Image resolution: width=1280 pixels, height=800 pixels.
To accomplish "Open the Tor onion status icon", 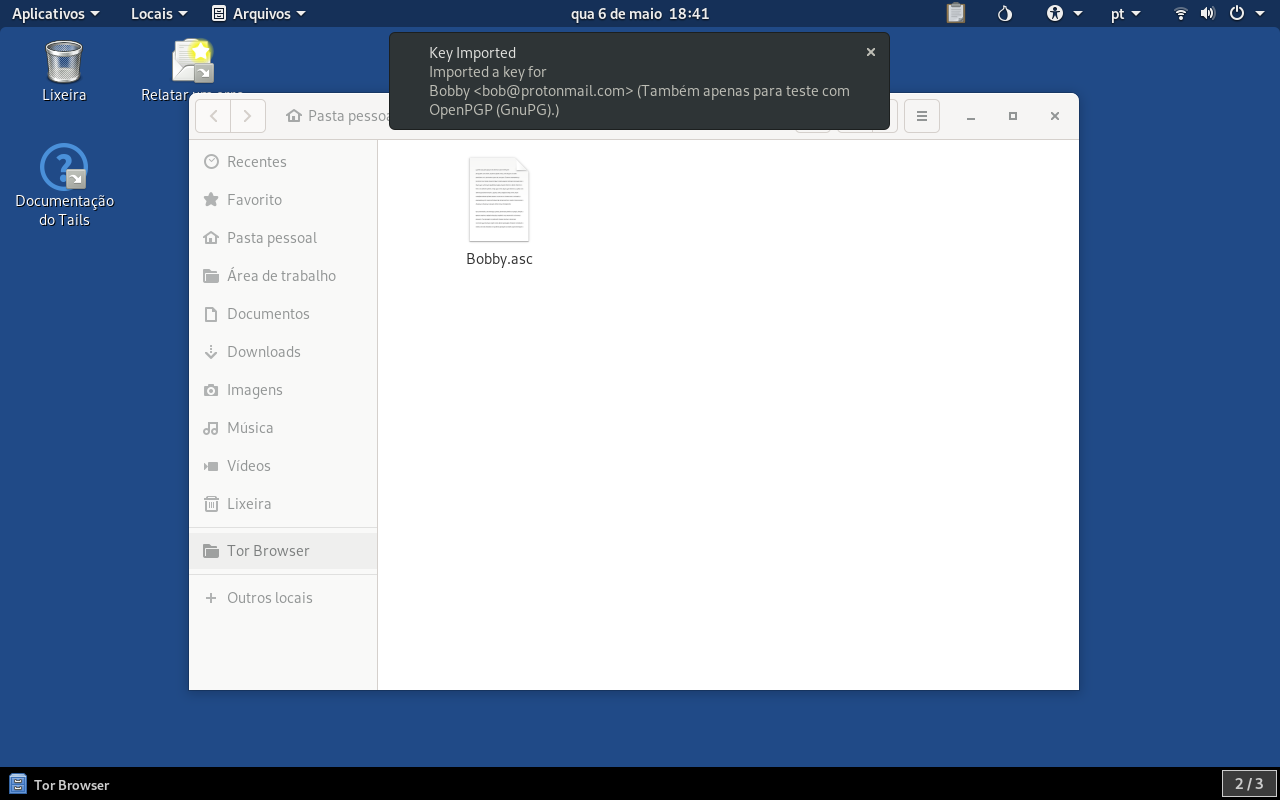I will point(1005,14).
